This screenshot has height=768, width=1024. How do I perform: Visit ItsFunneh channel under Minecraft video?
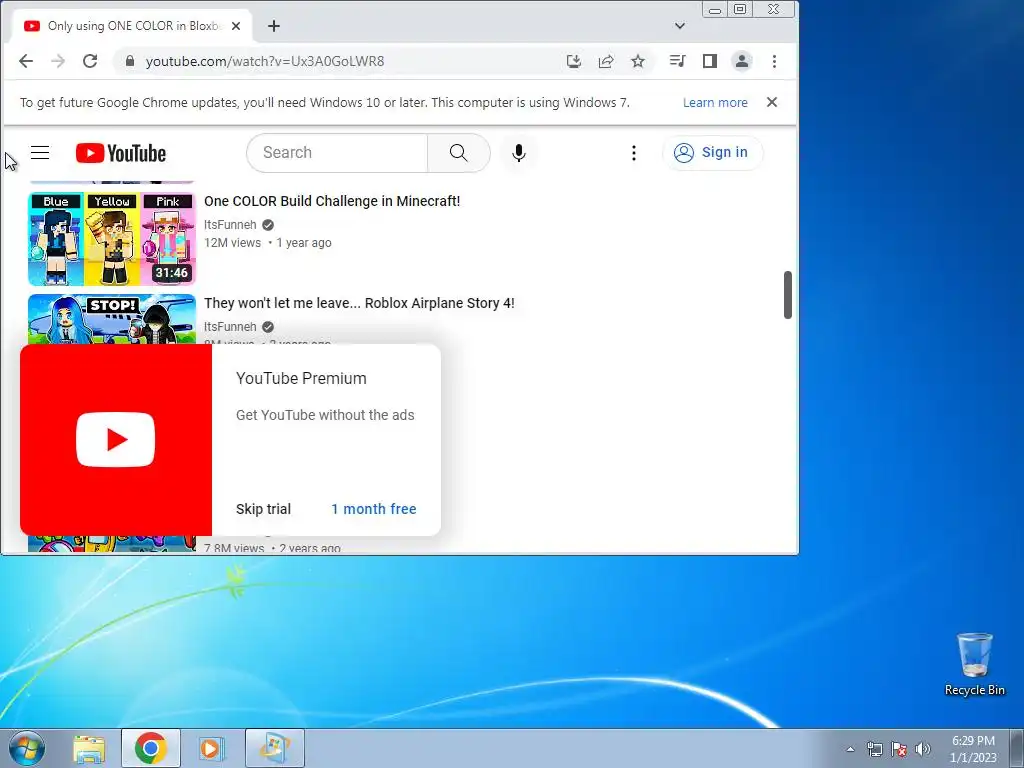tap(230, 225)
